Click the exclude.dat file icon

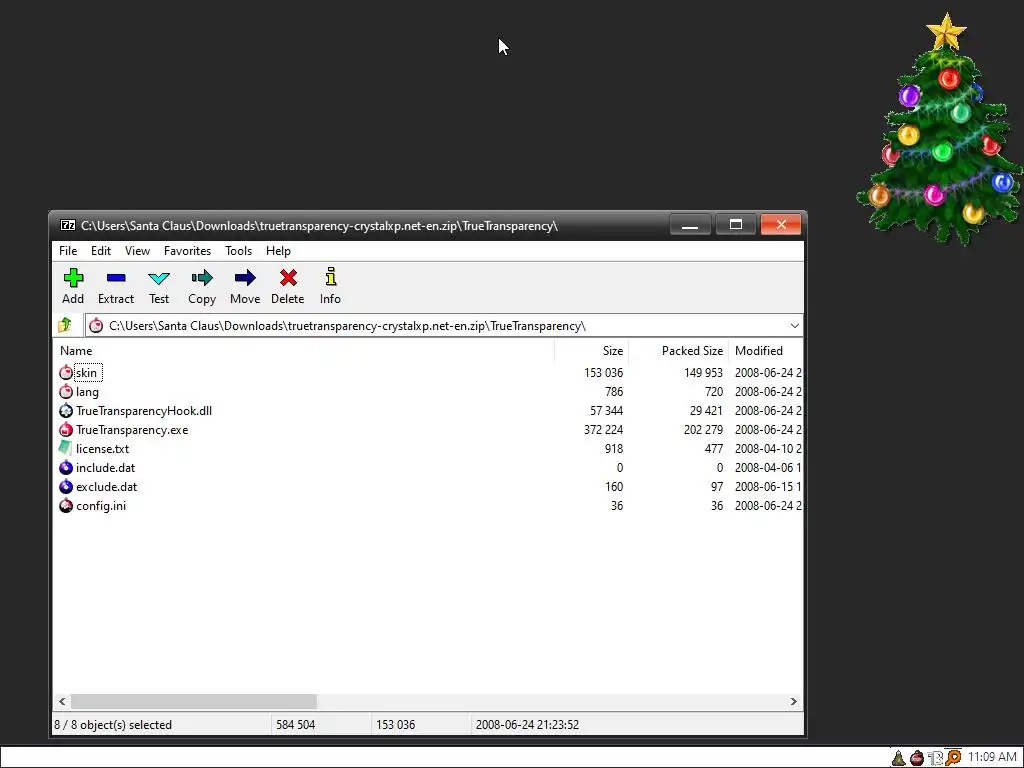pyautogui.click(x=66, y=487)
